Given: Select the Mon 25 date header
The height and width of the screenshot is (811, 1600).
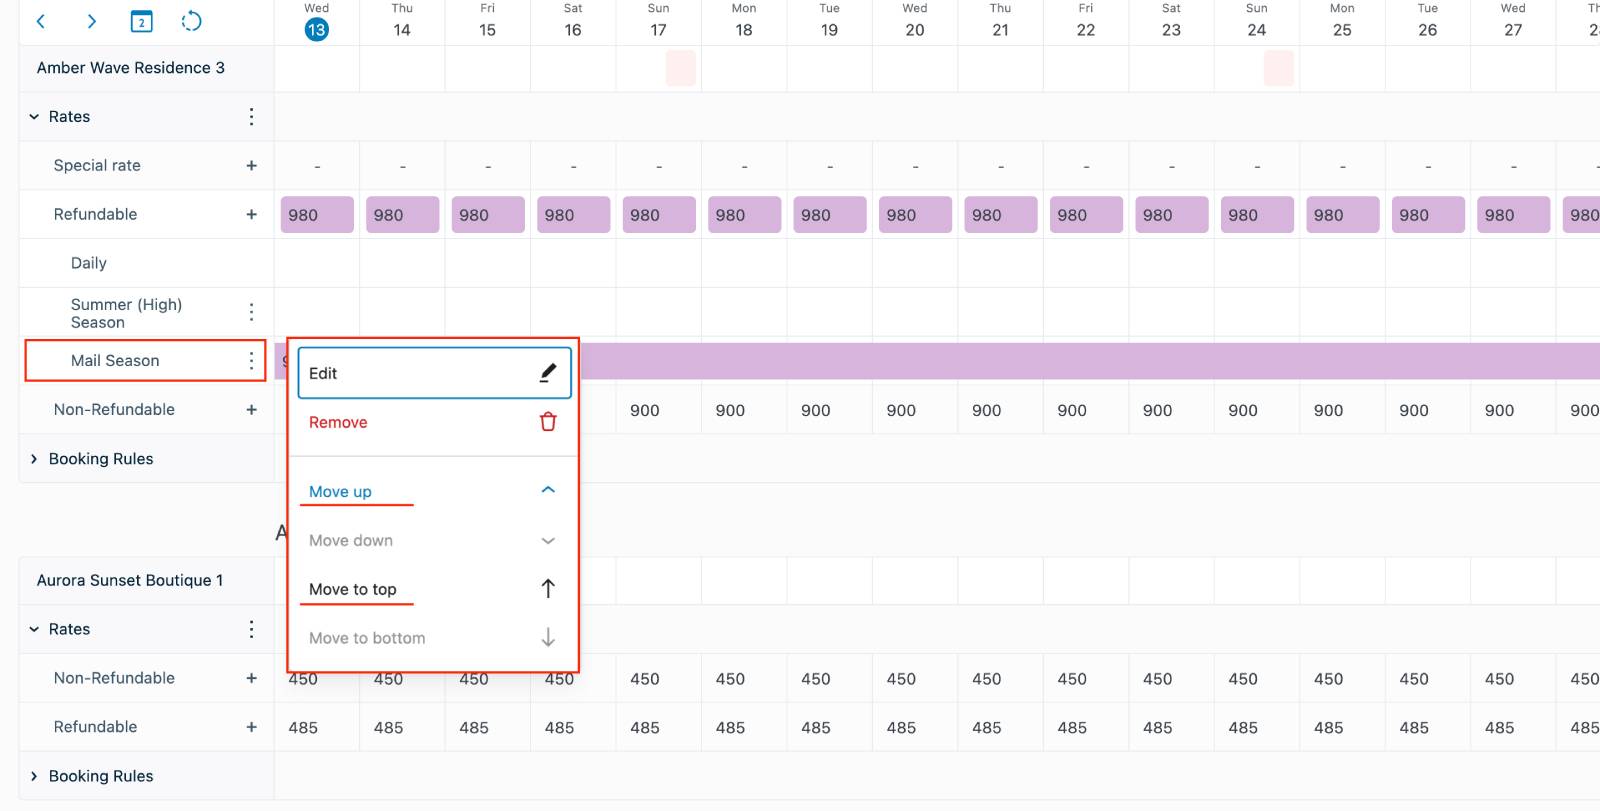Looking at the screenshot, I should (1342, 22).
